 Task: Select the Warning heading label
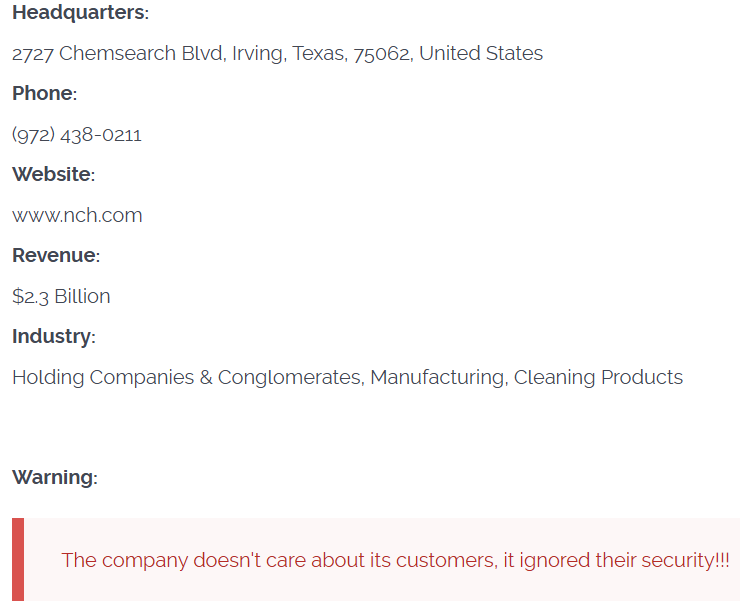tap(53, 477)
